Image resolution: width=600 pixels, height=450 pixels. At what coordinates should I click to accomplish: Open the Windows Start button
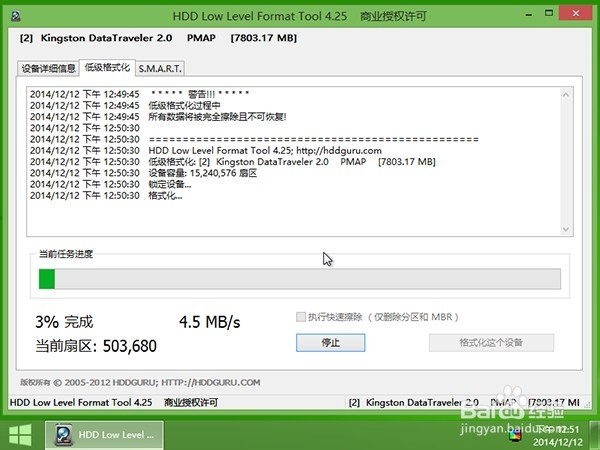tap(20, 435)
